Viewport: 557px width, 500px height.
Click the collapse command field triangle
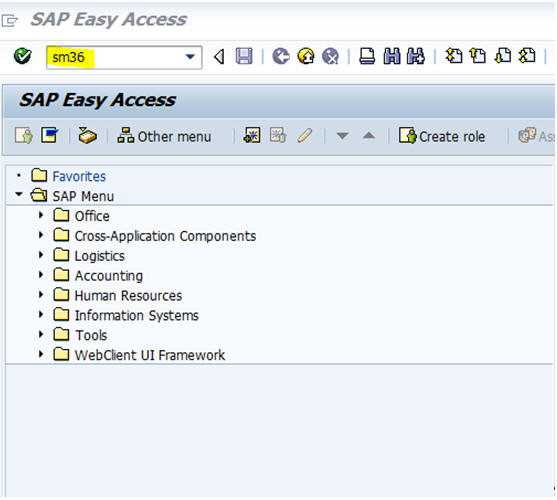pos(220,56)
